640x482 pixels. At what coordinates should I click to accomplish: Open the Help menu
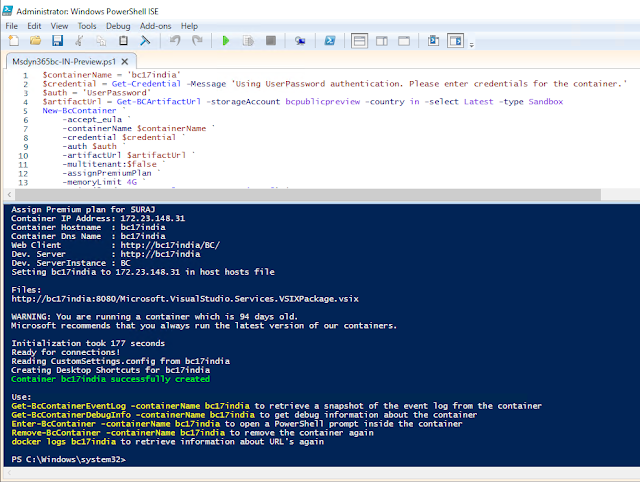(189, 26)
